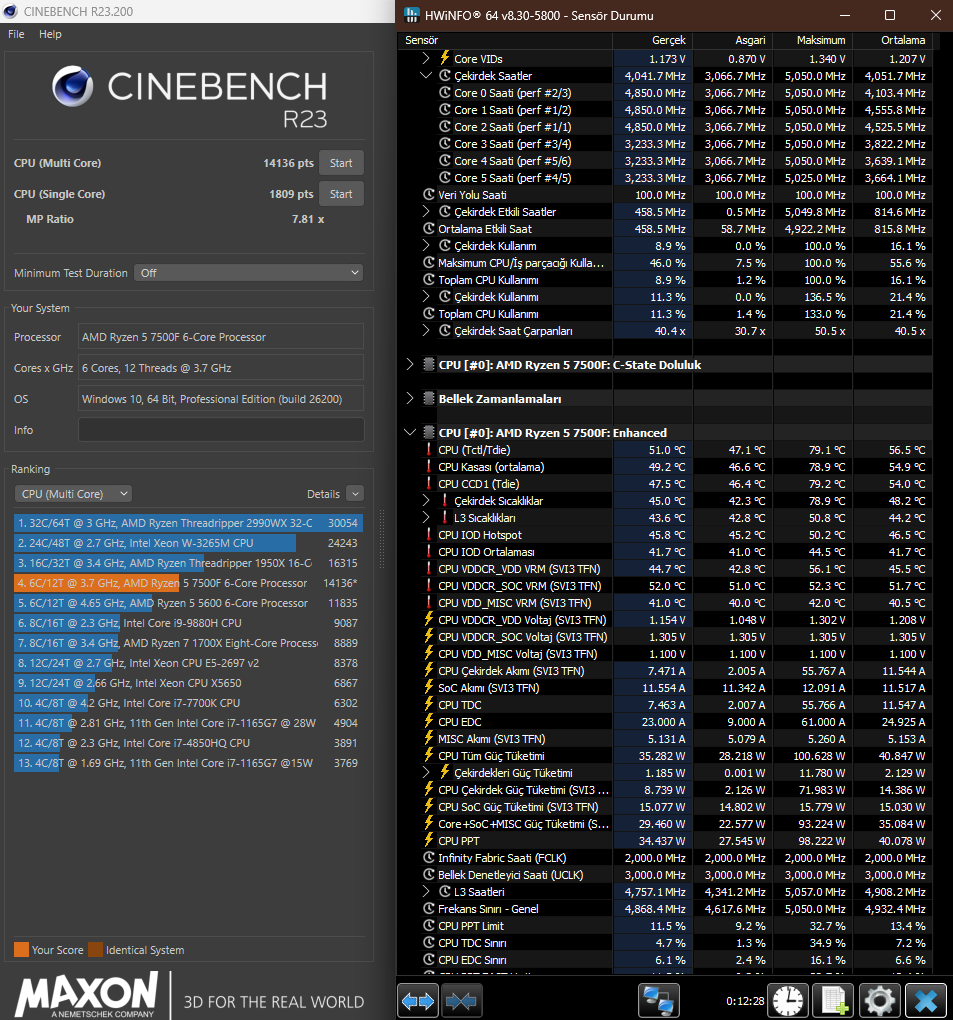
Task: Collapse the Ryzen 5 7500F Enhanced group
Action: click(x=410, y=432)
